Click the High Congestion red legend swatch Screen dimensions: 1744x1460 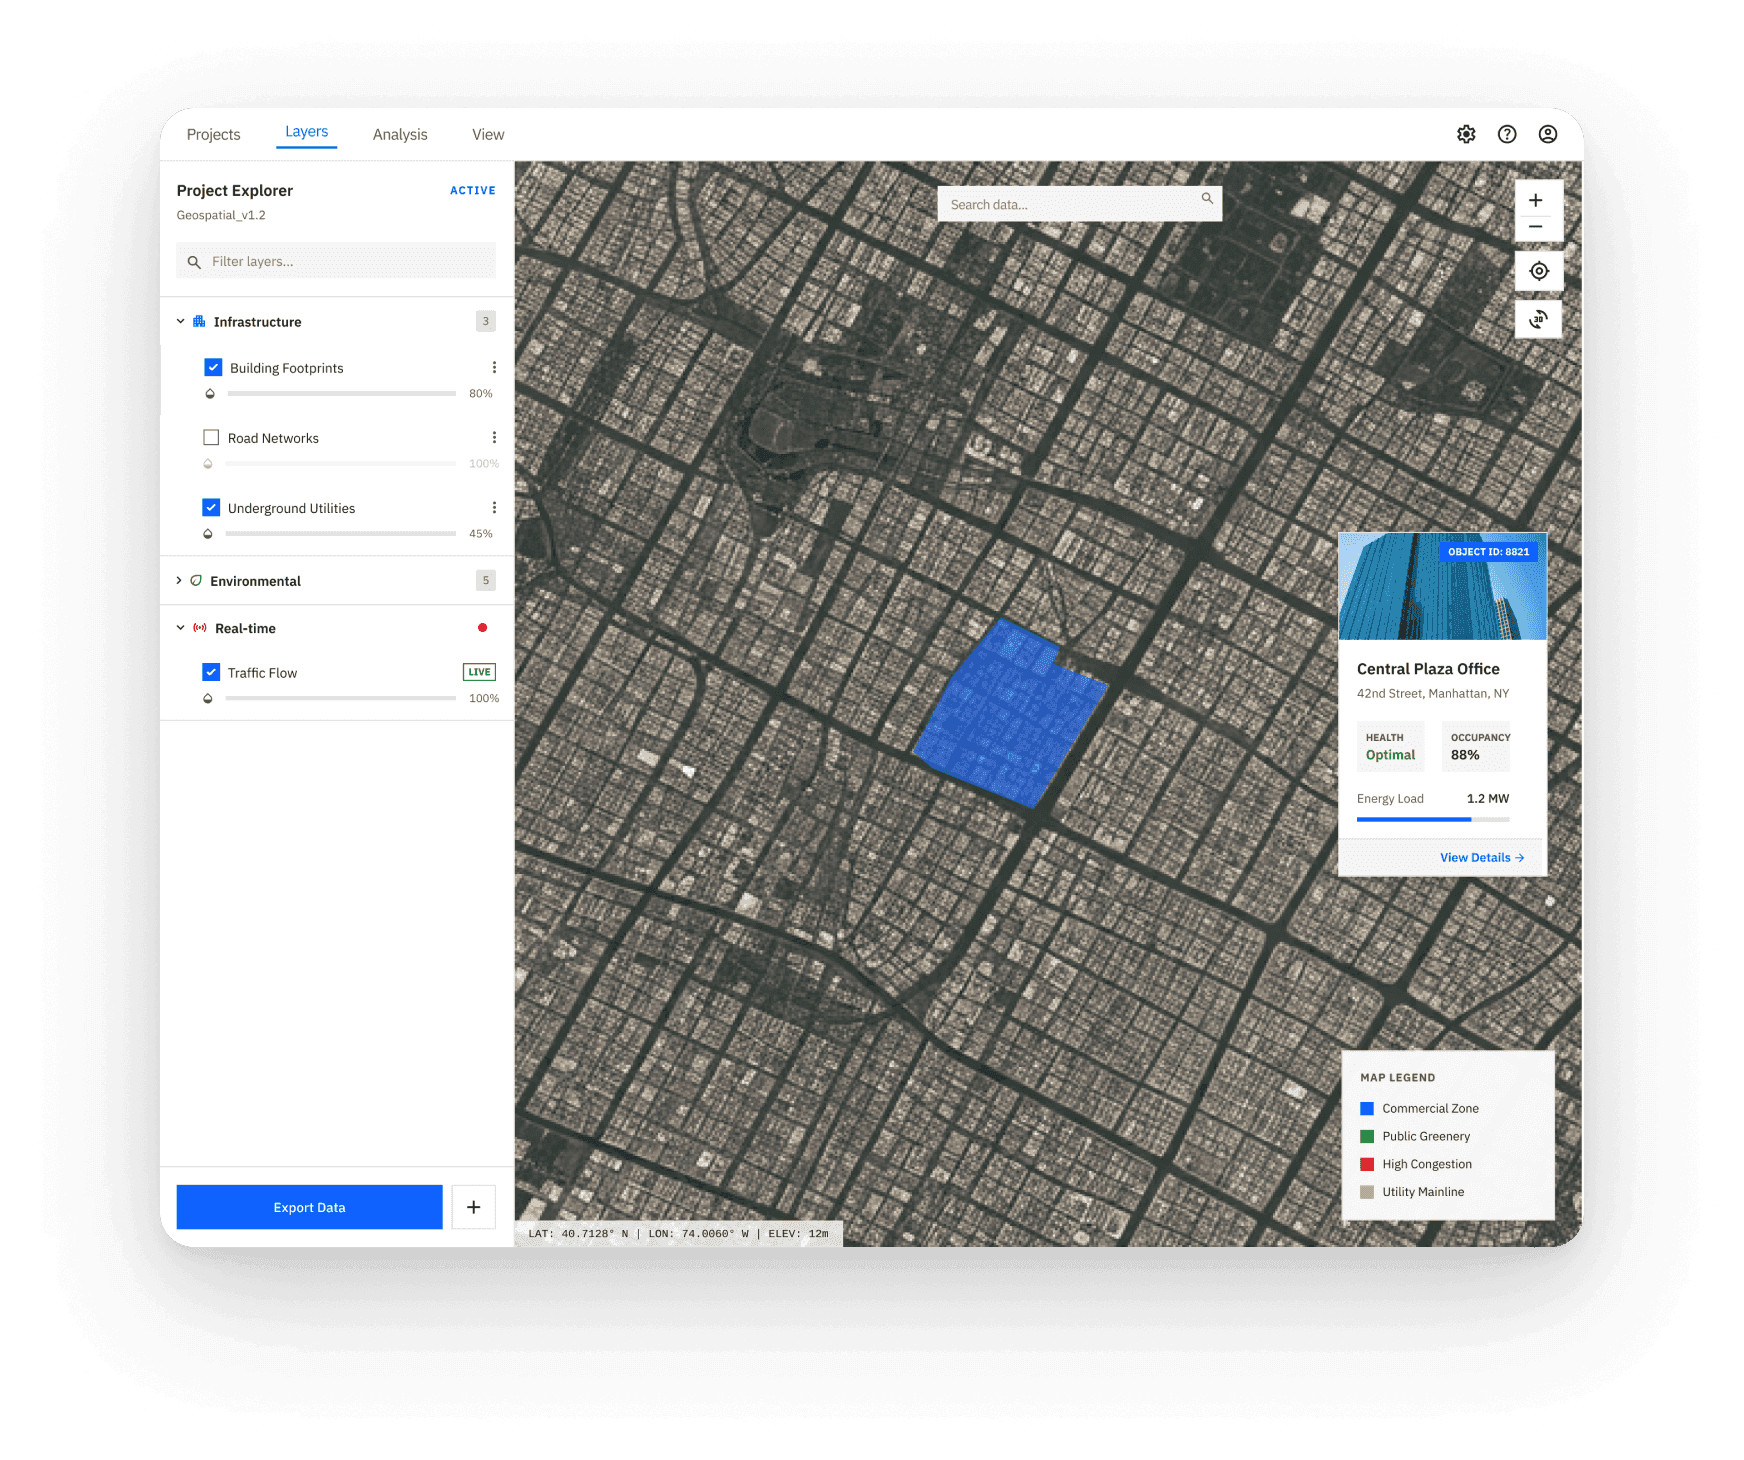pos(1367,1164)
